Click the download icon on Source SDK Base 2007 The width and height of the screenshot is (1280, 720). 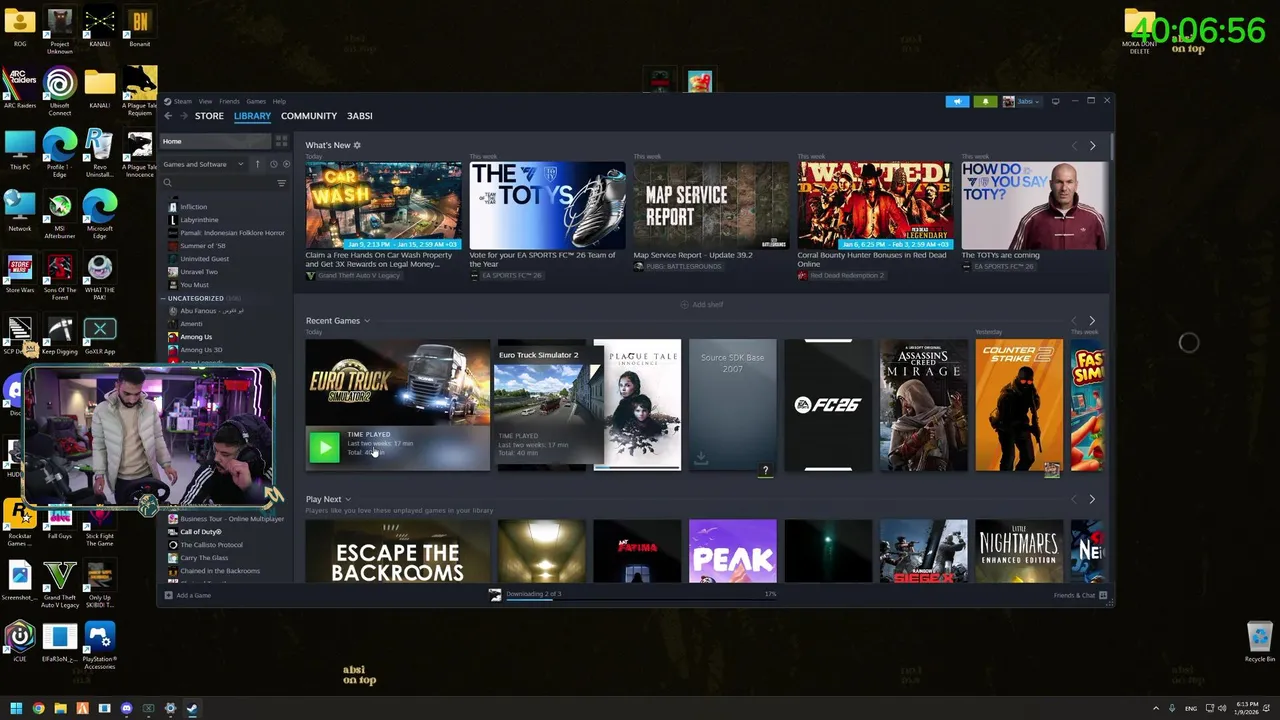pos(701,457)
